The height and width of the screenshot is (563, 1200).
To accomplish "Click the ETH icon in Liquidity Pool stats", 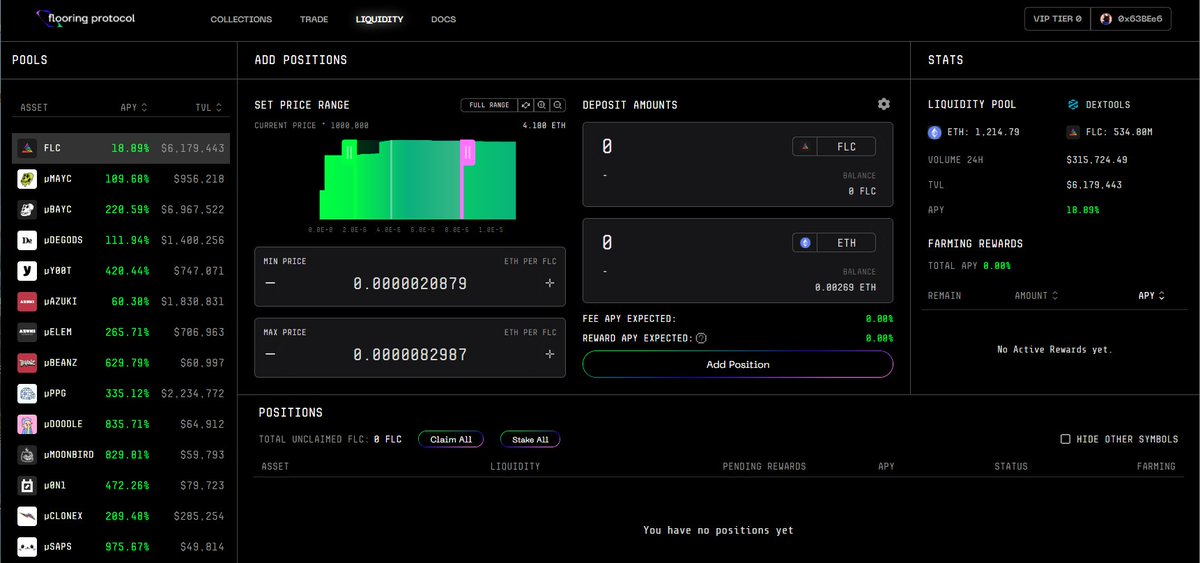I will coord(935,132).
